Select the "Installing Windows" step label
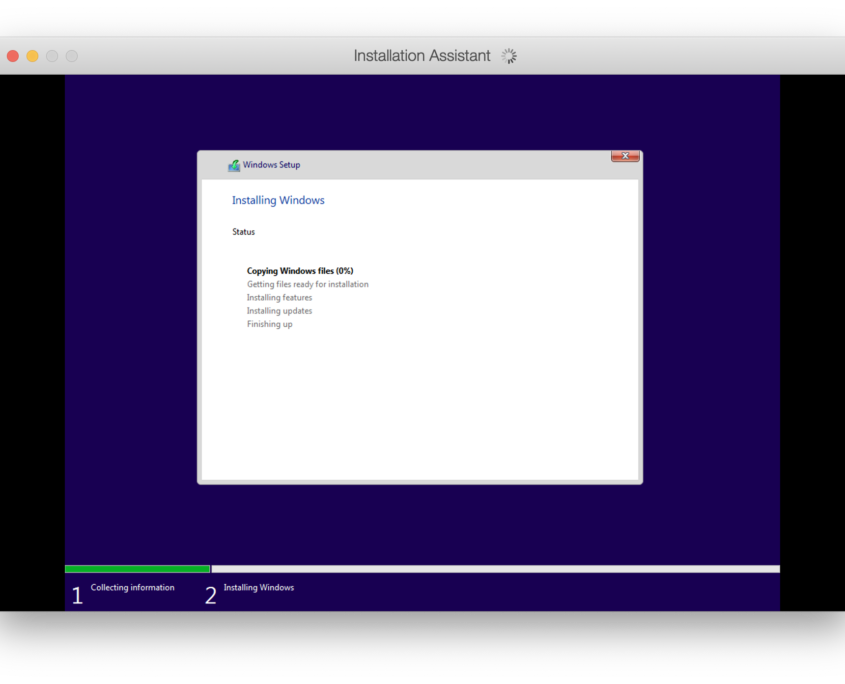 click(258, 587)
